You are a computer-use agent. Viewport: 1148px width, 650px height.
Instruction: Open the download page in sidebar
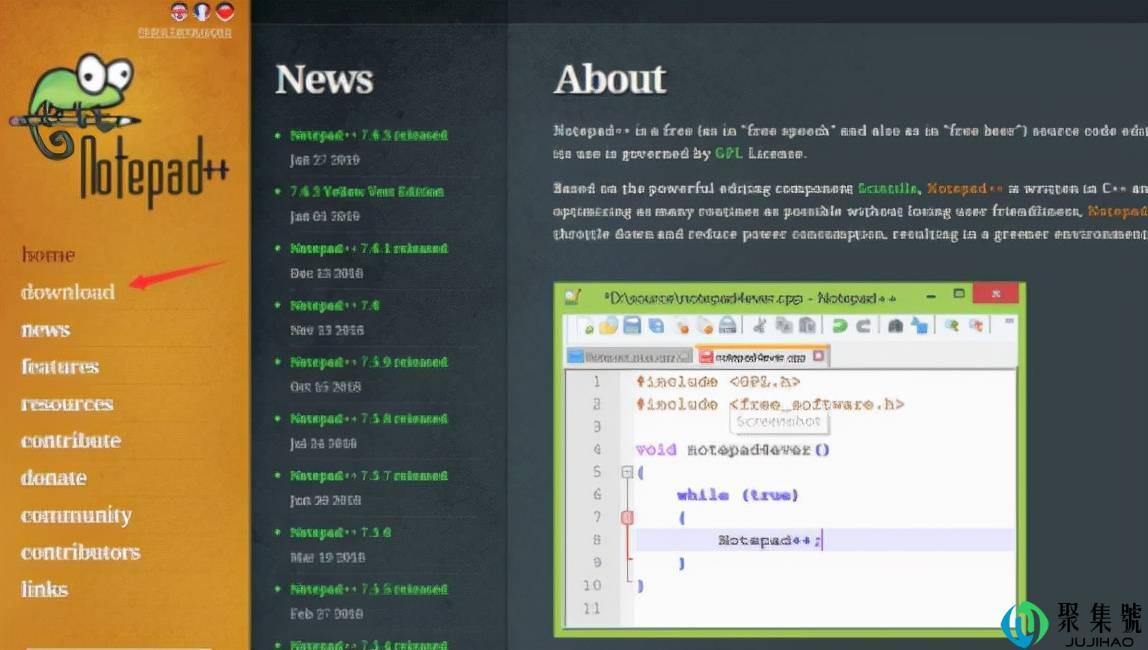pyautogui.click(x=68, y=292)
